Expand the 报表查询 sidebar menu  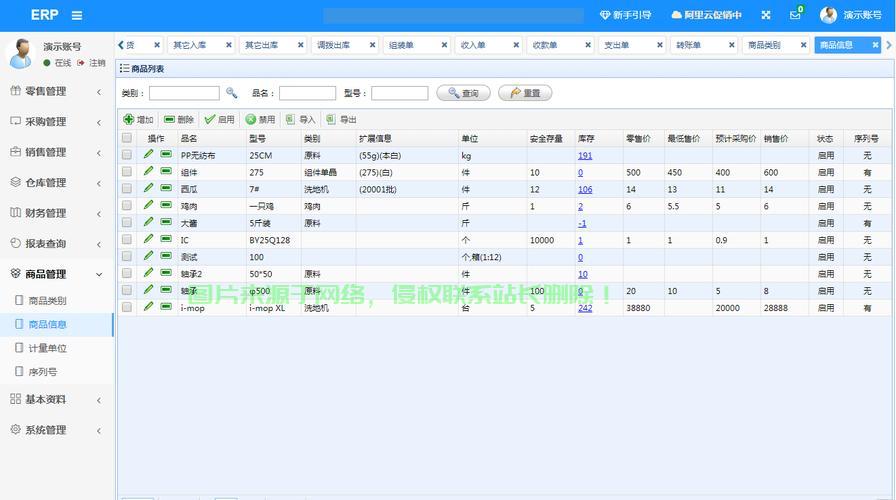57,244
